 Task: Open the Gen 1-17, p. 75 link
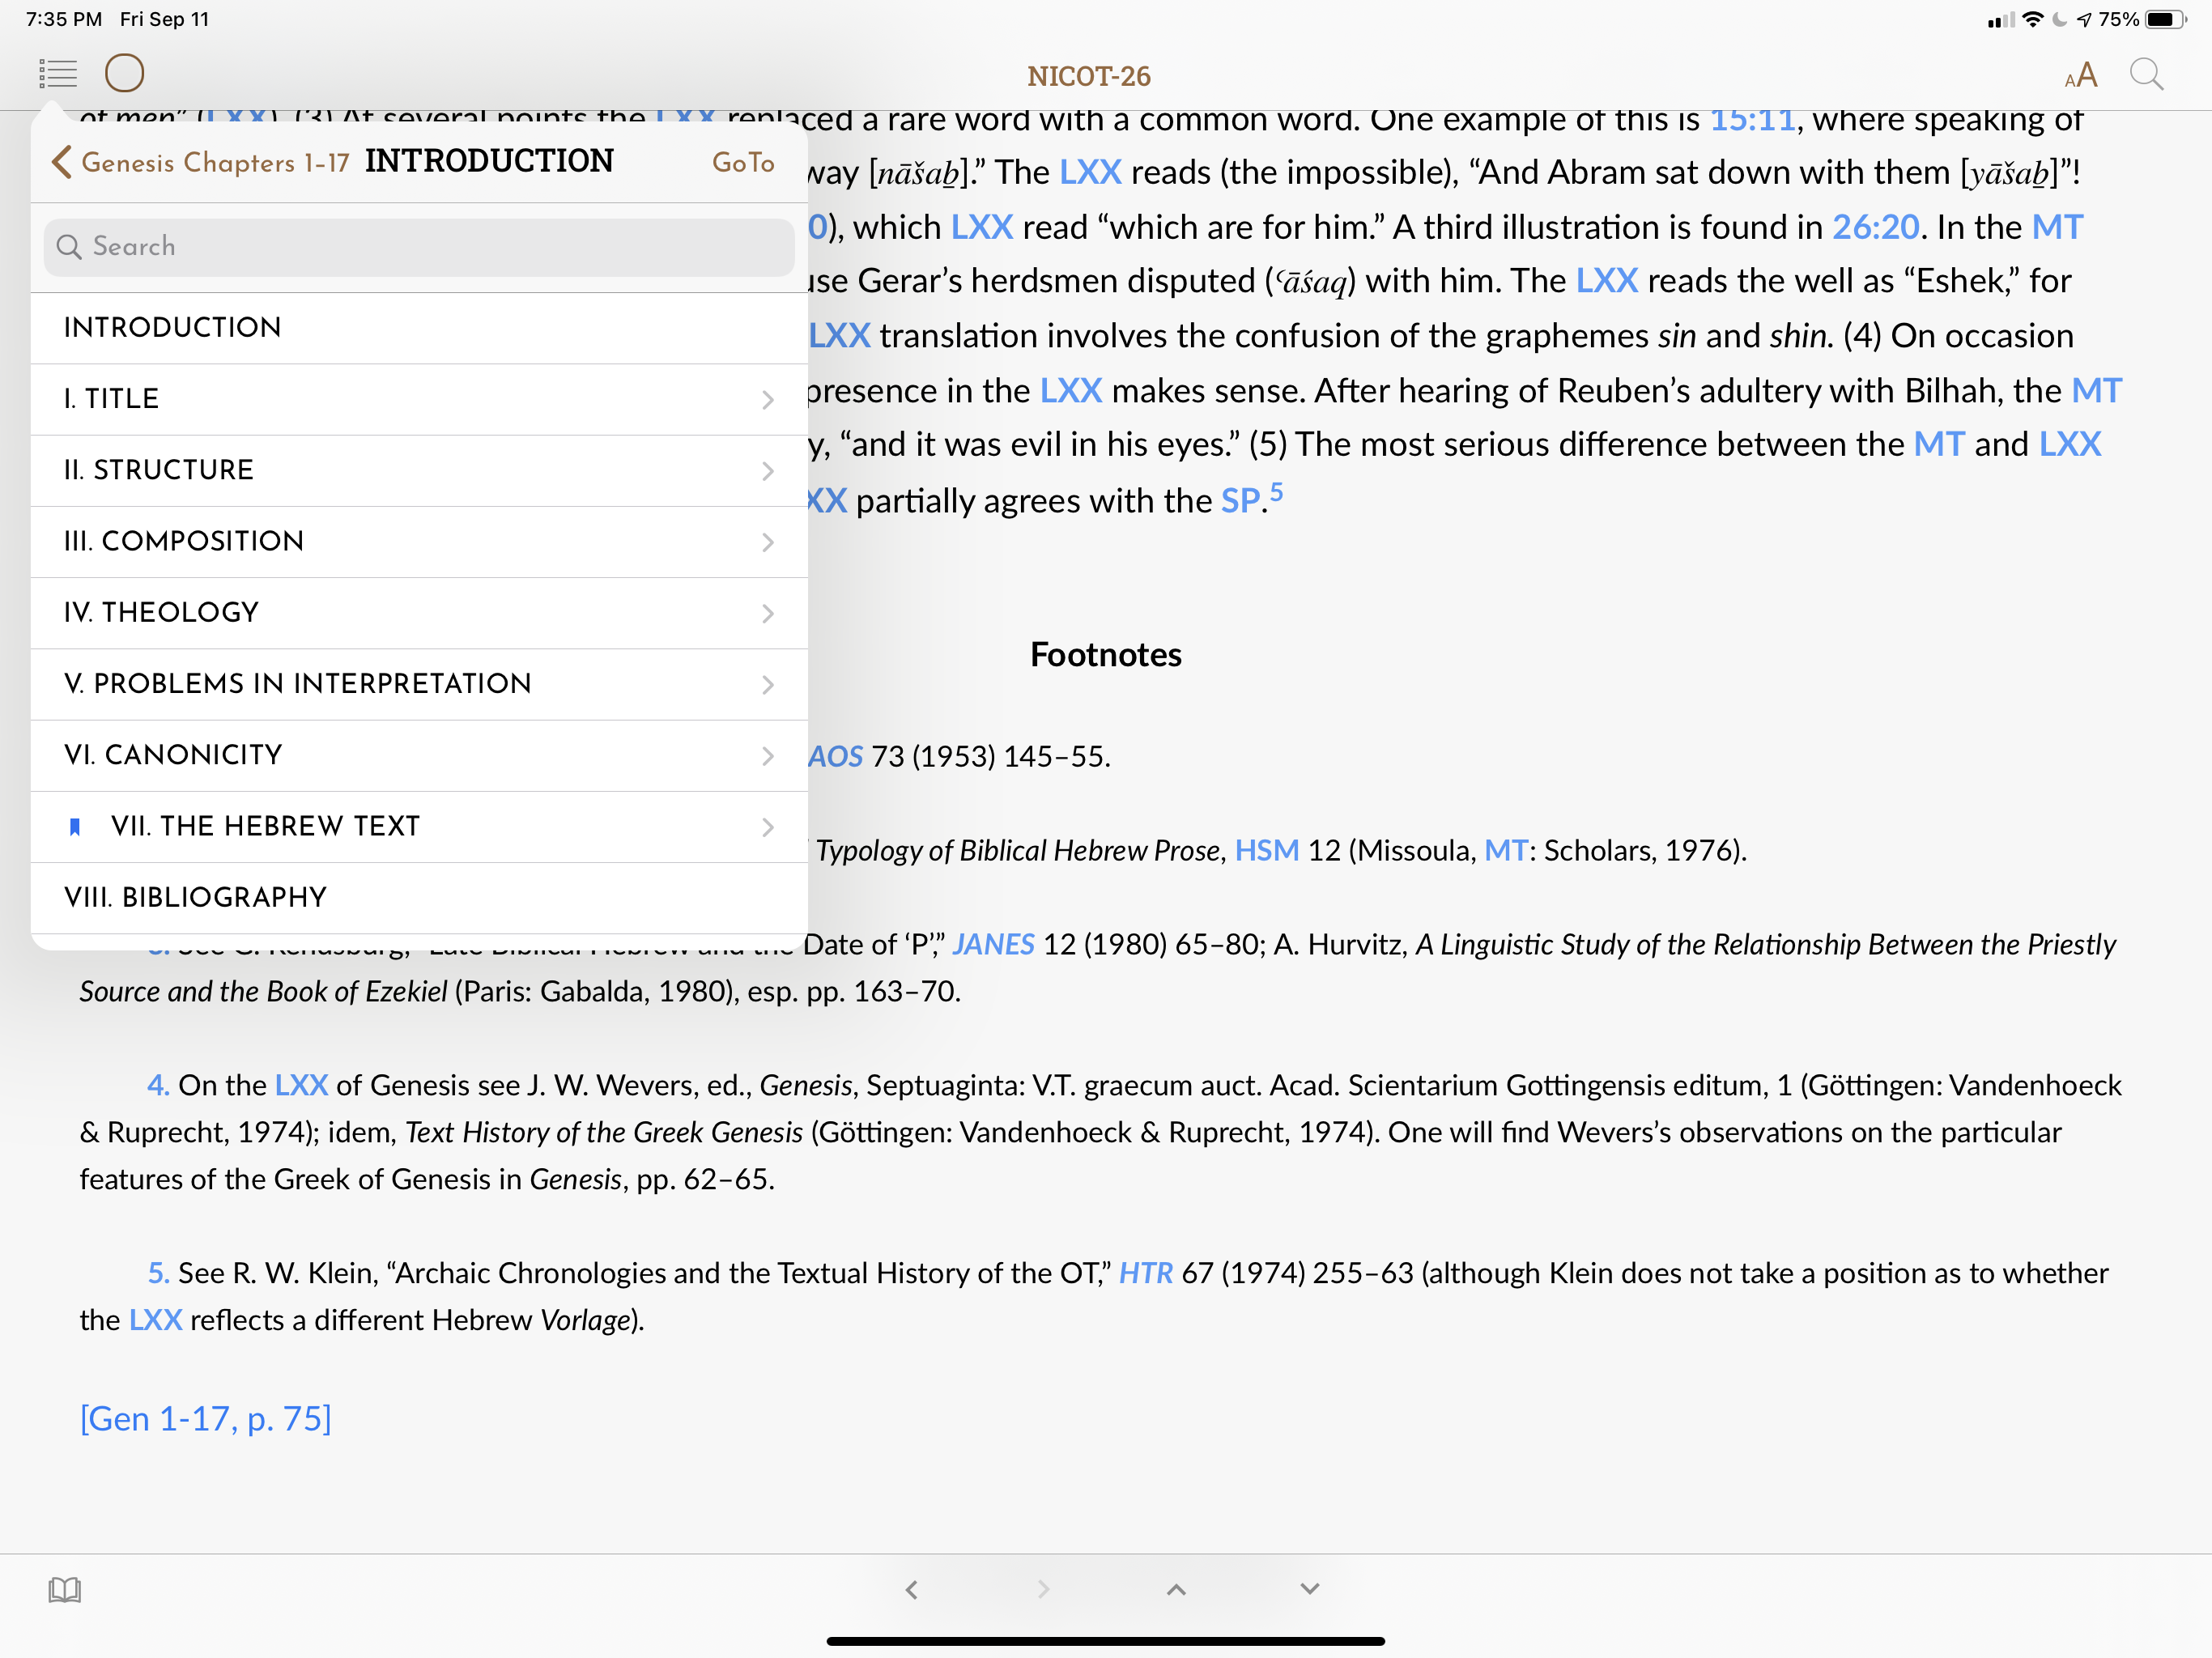coord(205,1418)
